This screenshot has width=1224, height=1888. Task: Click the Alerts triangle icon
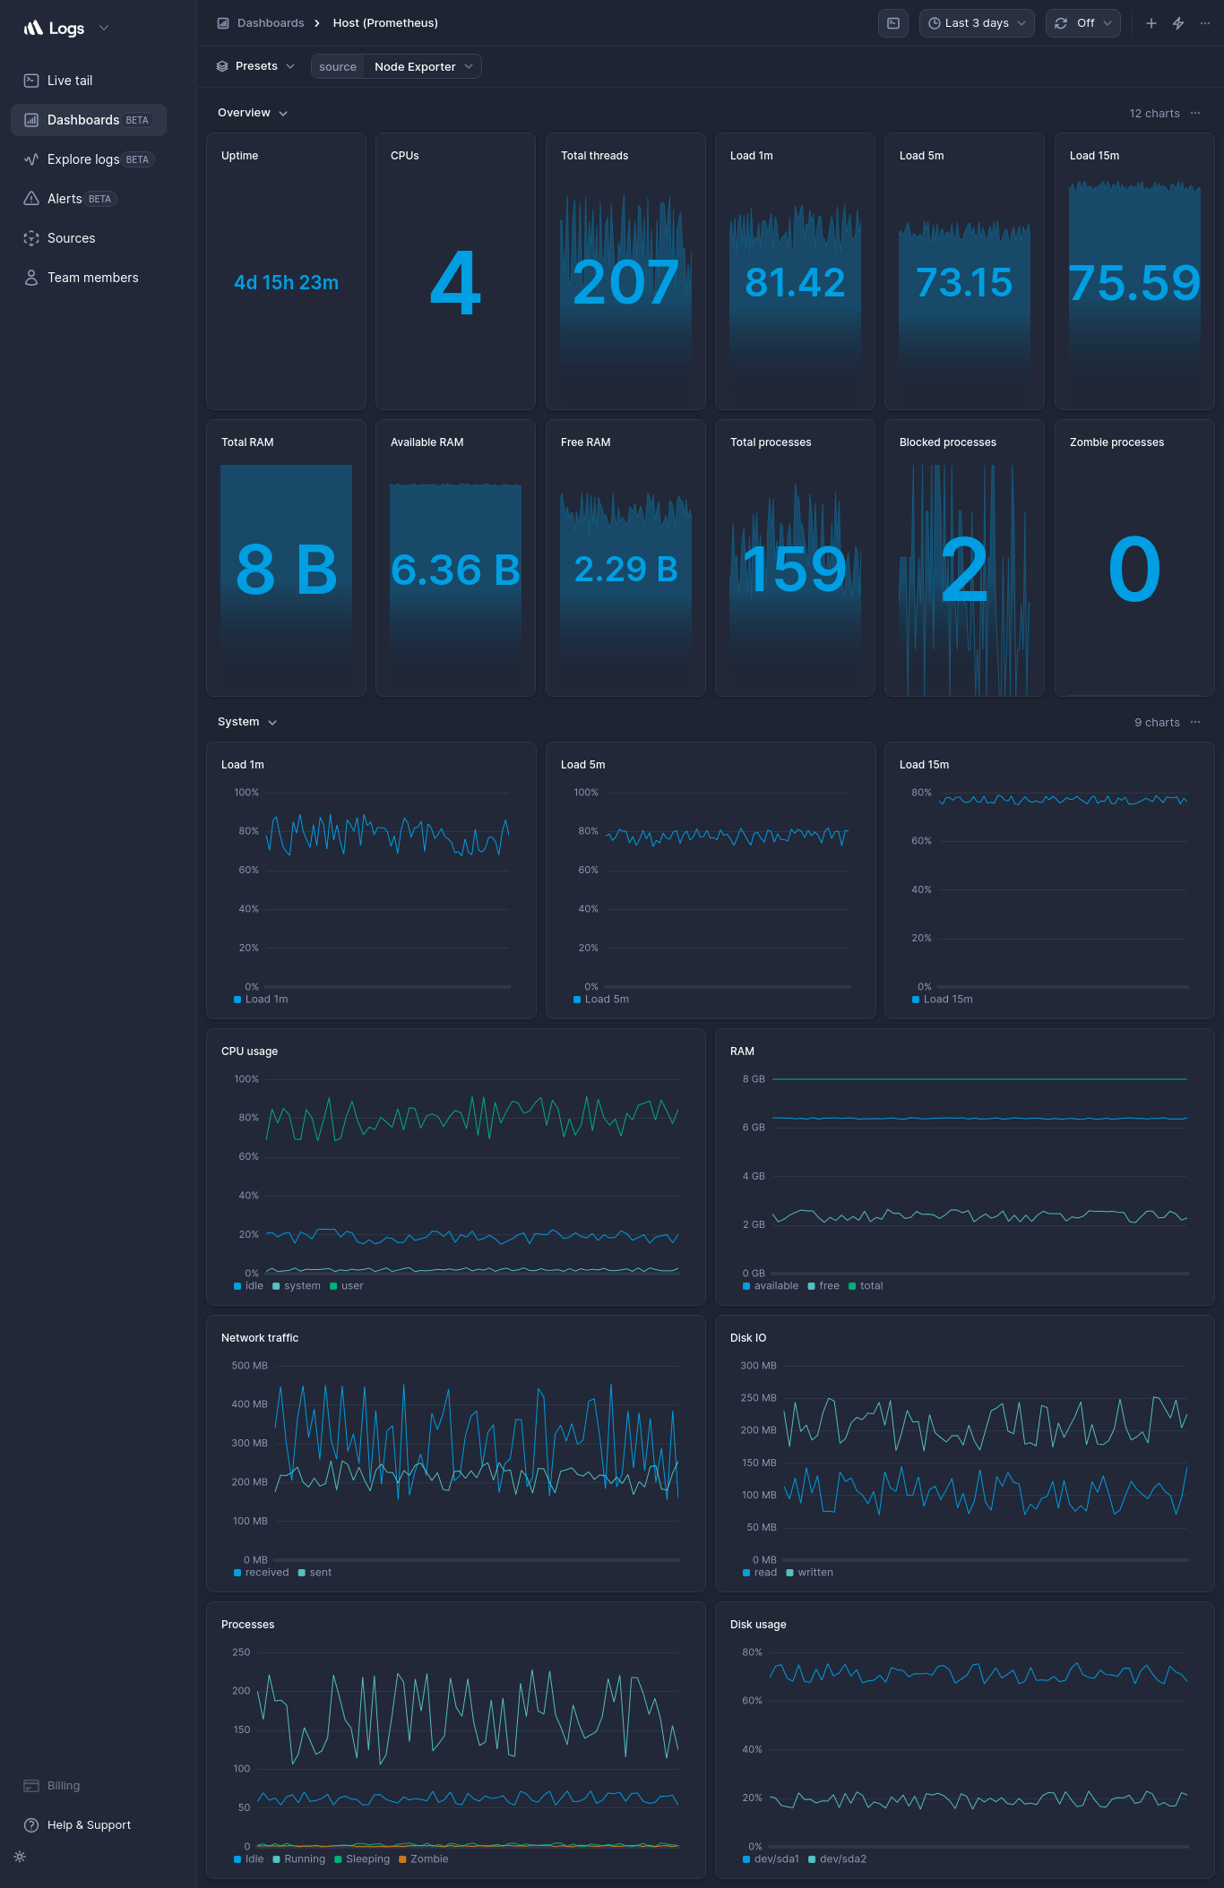(31, 198)
